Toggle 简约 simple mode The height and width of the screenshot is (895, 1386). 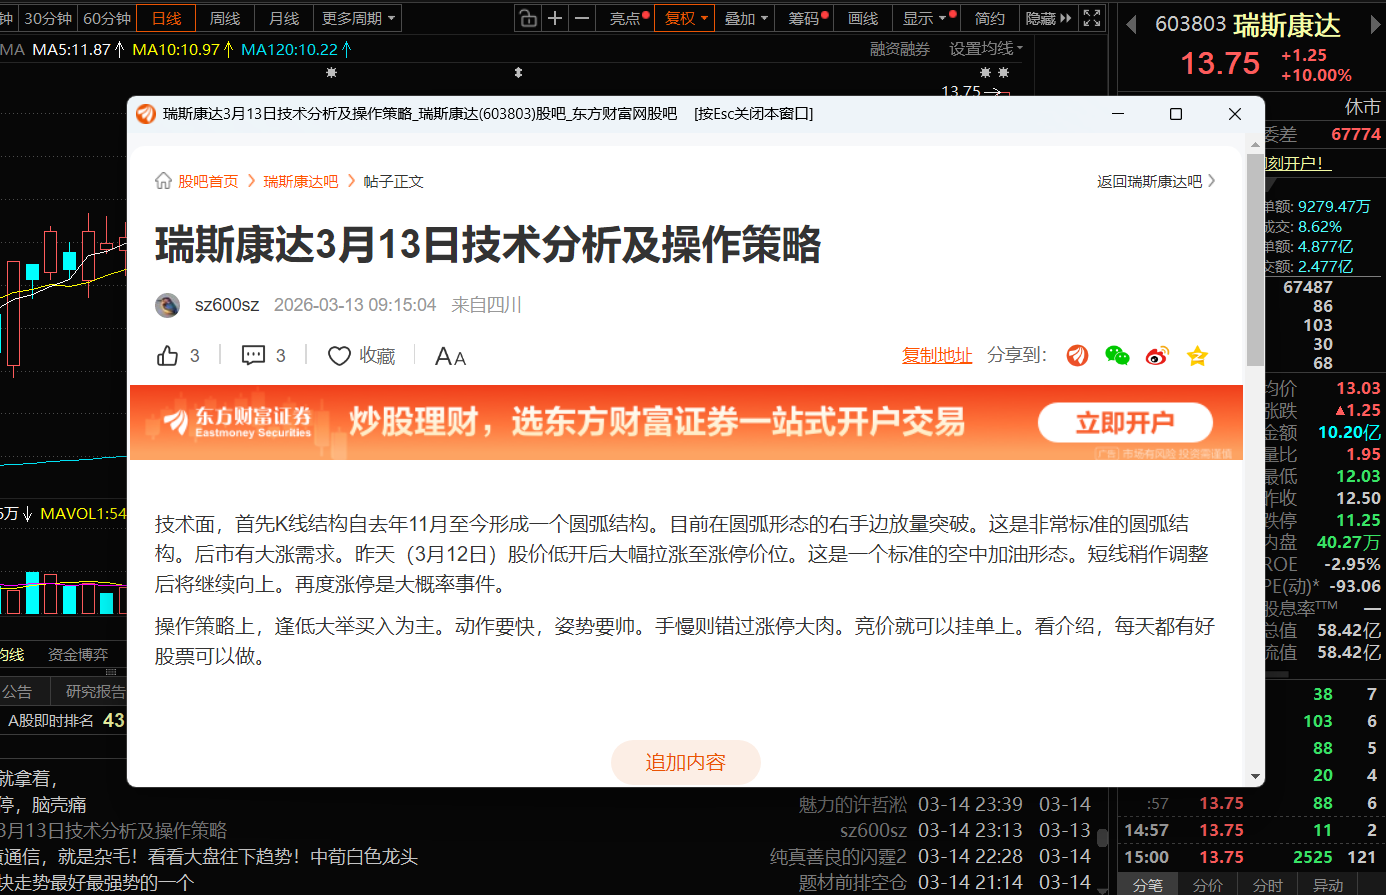990,18
